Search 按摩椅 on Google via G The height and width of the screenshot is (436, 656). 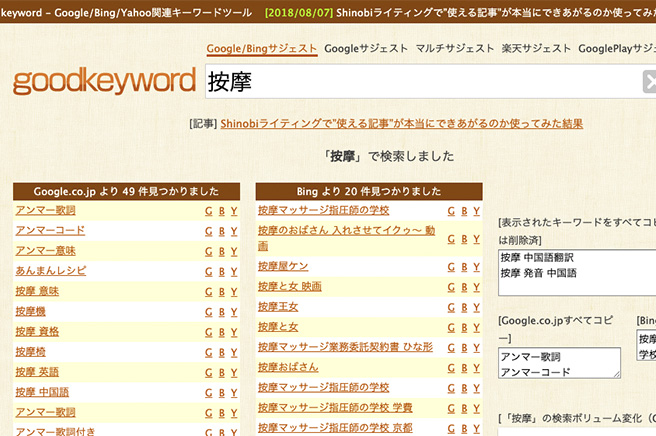click(x=209, y=352)
